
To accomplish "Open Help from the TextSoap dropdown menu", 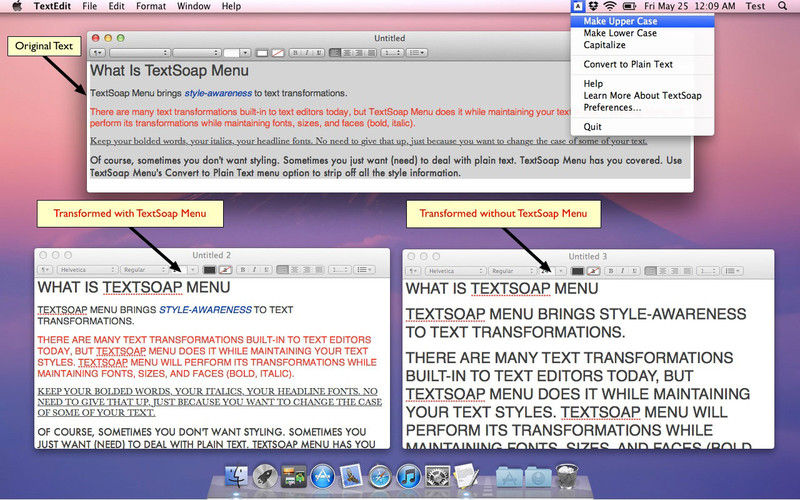I will (642, 84).
